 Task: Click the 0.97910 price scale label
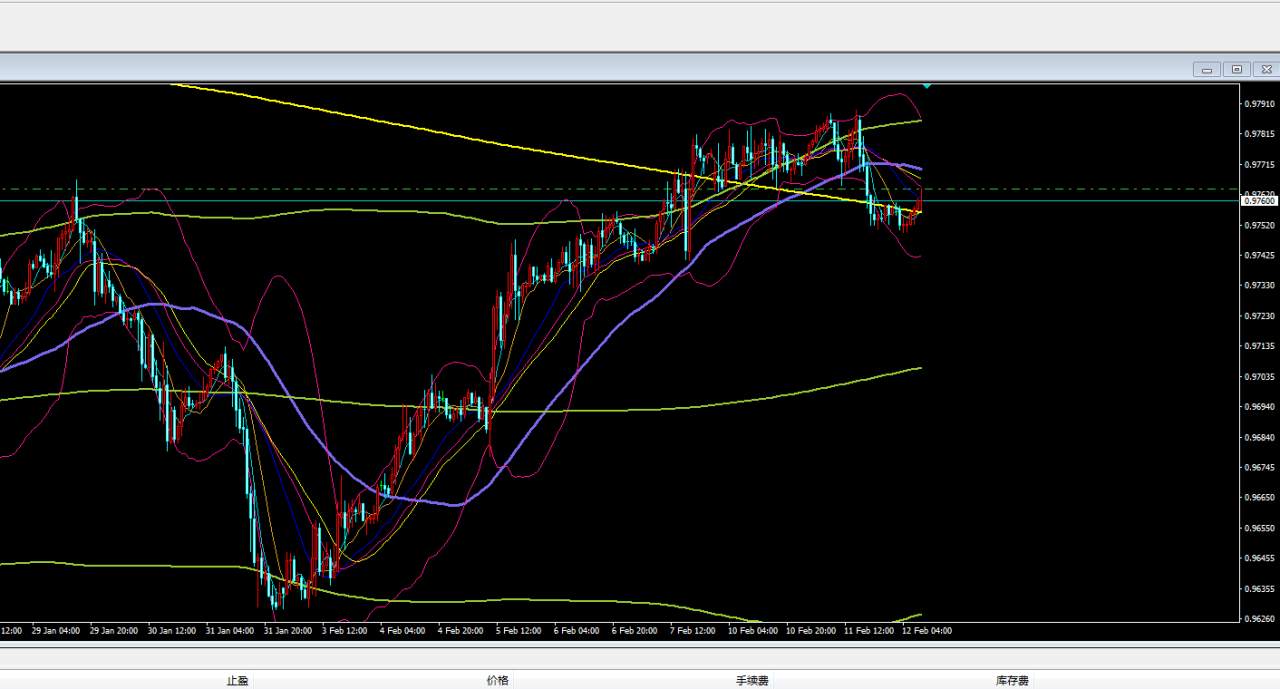point(1259,104)
